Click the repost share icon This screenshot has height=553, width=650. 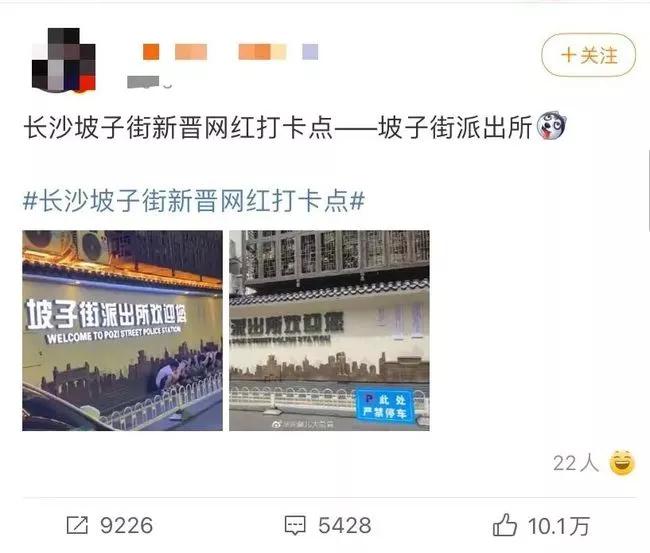click(x=78, y=525)
